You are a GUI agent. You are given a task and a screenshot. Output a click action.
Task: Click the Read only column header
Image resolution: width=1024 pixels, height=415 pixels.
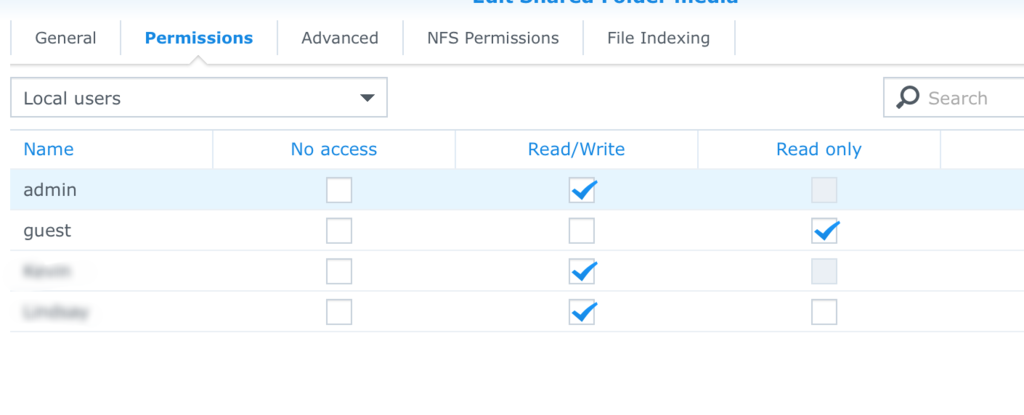[818, 149]
